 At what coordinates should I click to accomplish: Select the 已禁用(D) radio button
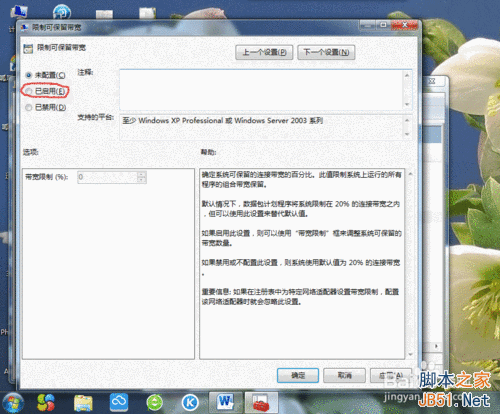(29, 107)
